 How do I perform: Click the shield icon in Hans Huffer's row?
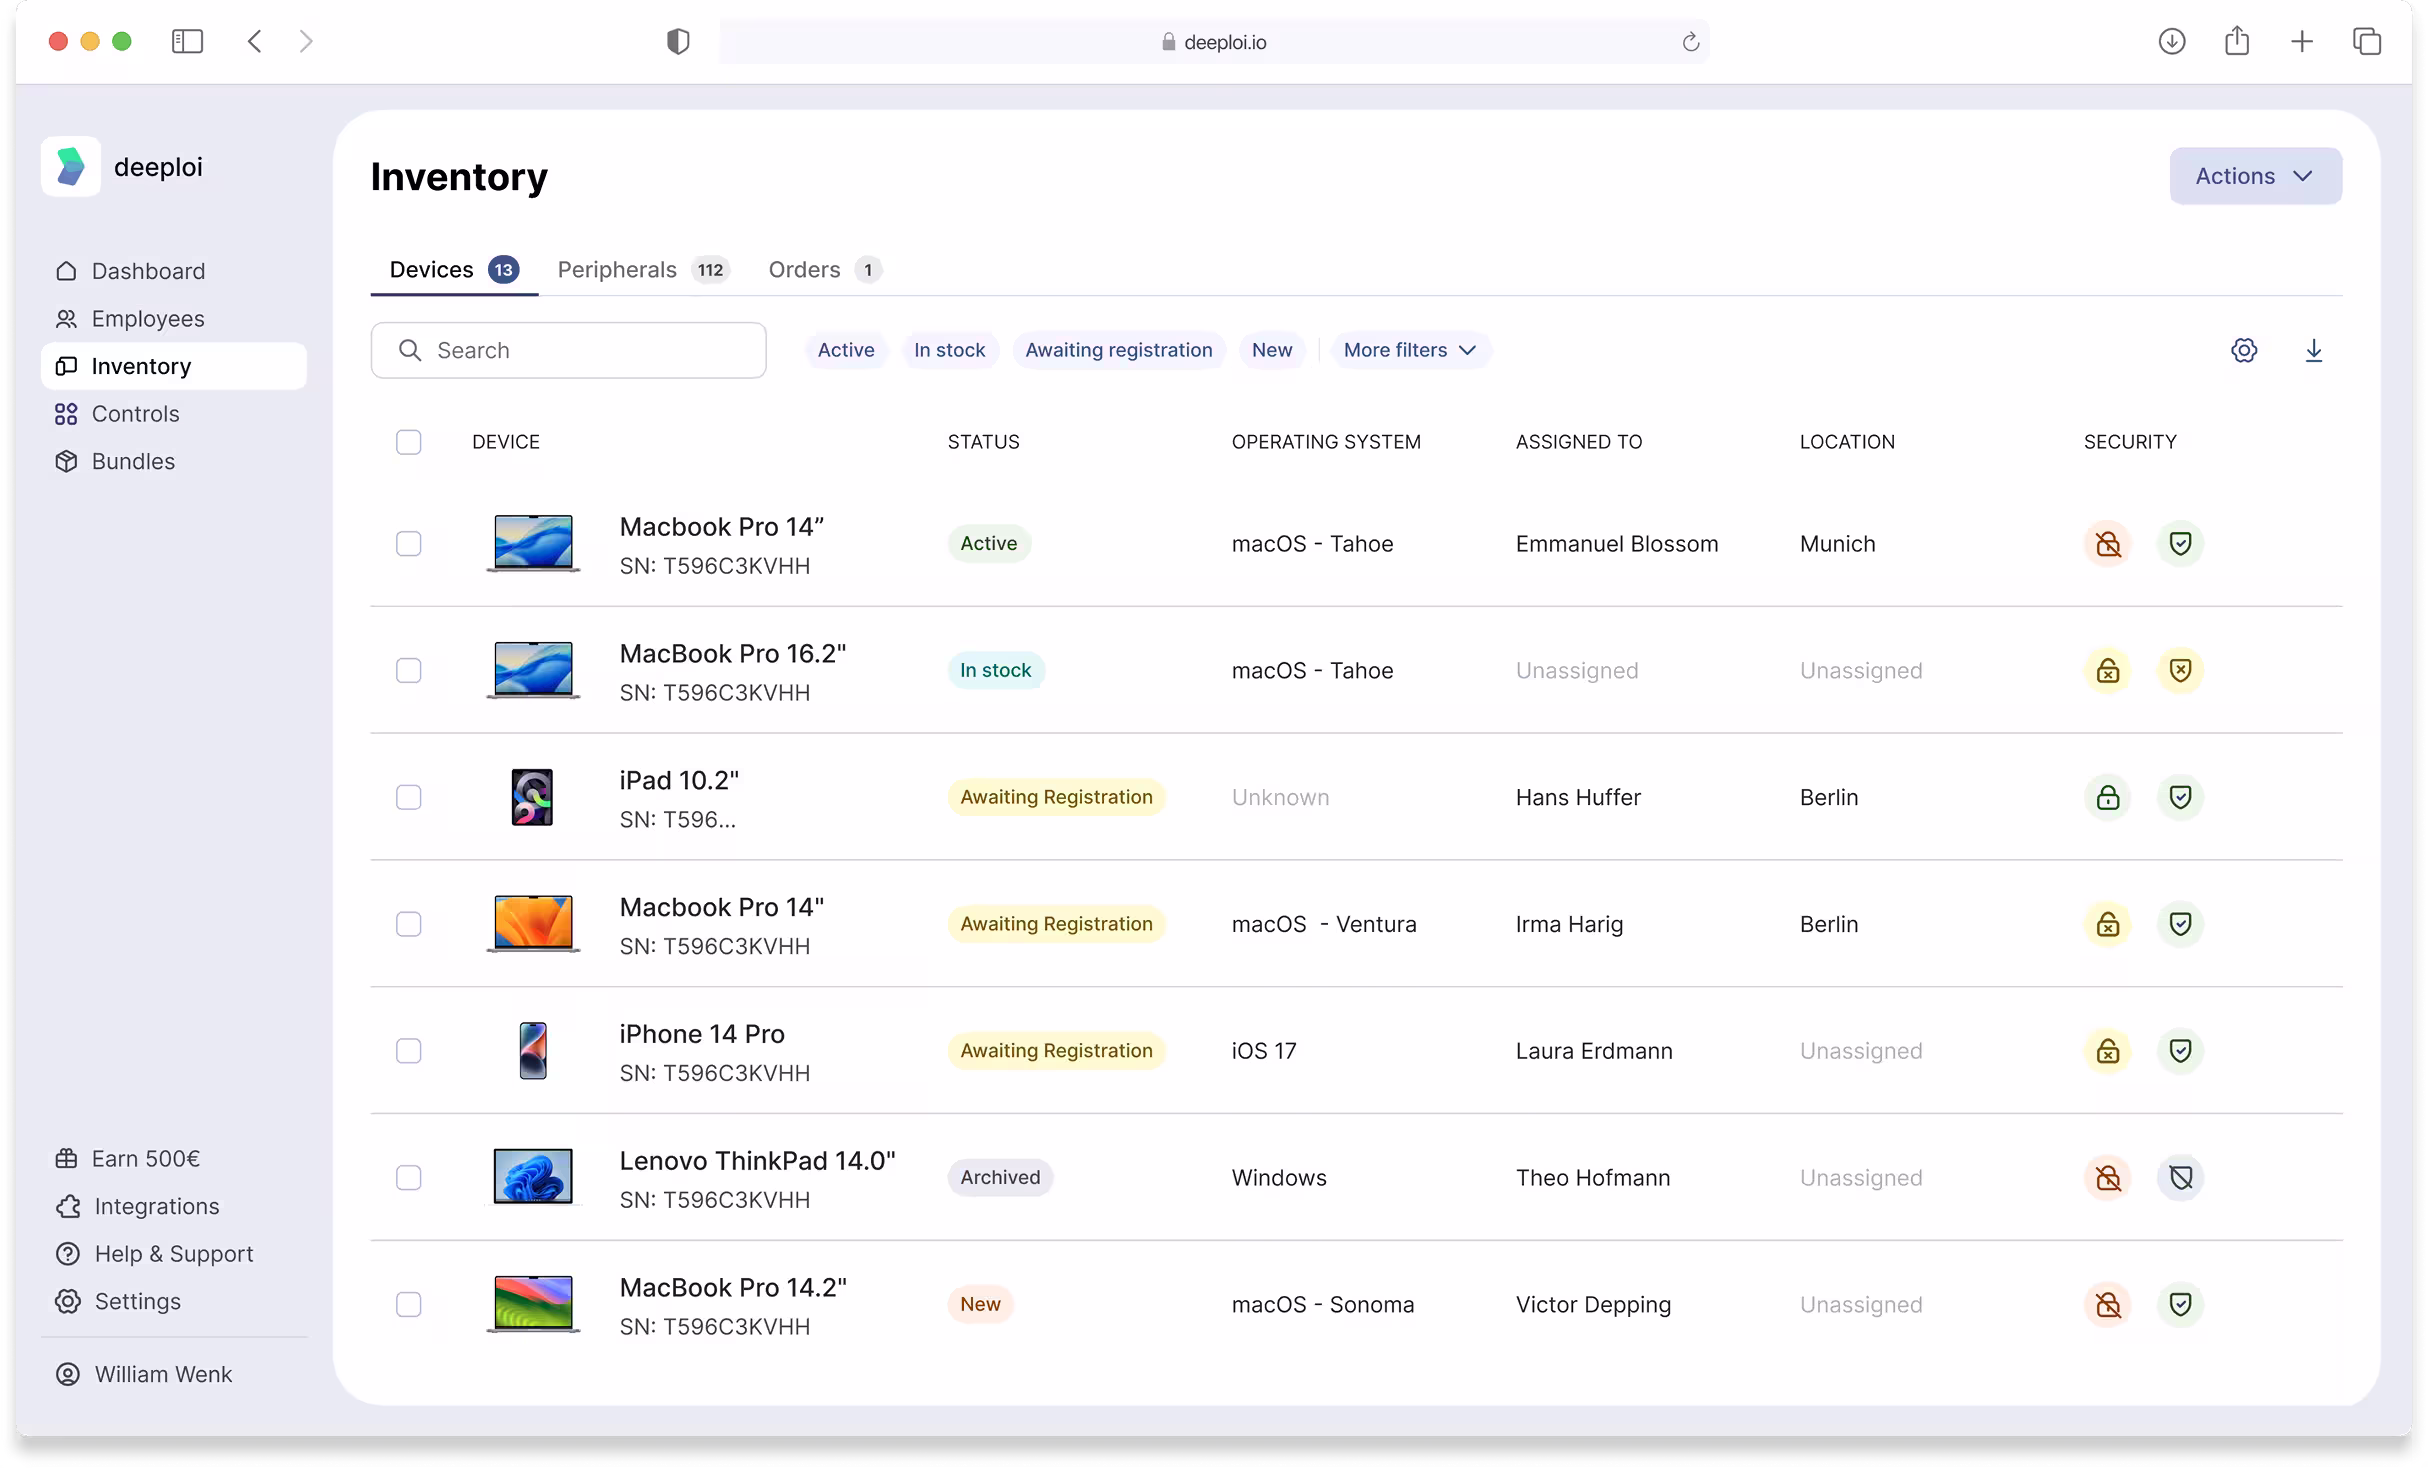(2180, 797)
